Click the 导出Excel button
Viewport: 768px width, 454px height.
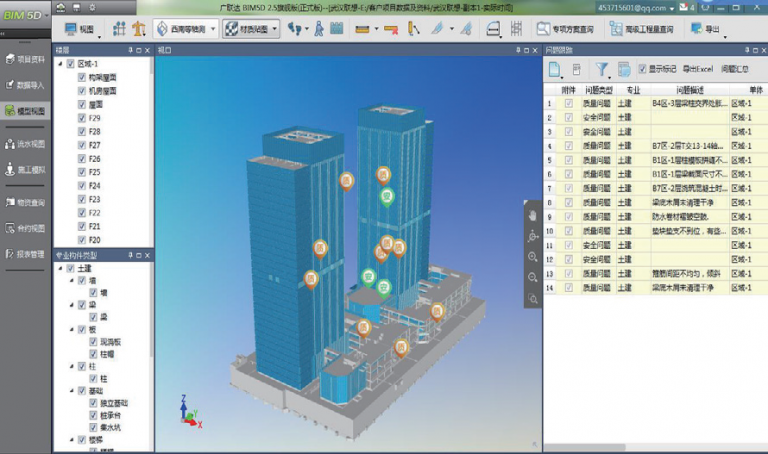[700, 69]
